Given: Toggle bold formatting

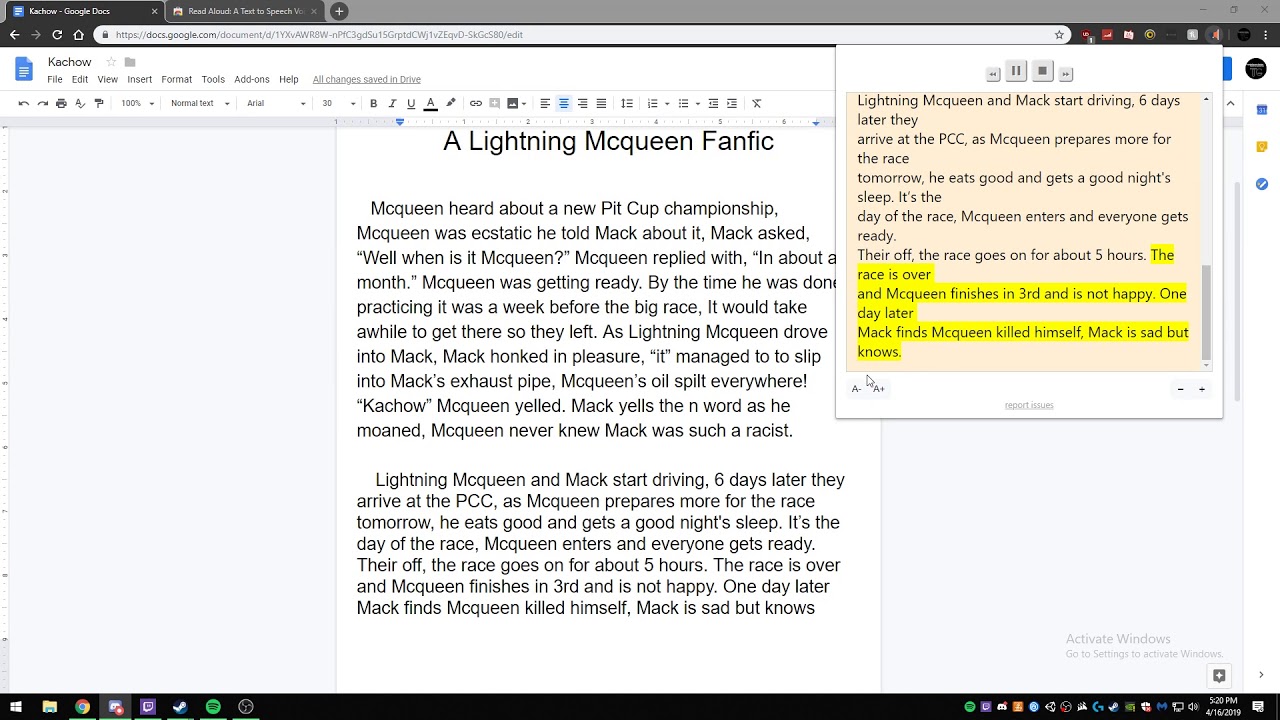Looking at the screenshot, I should 374,103.
